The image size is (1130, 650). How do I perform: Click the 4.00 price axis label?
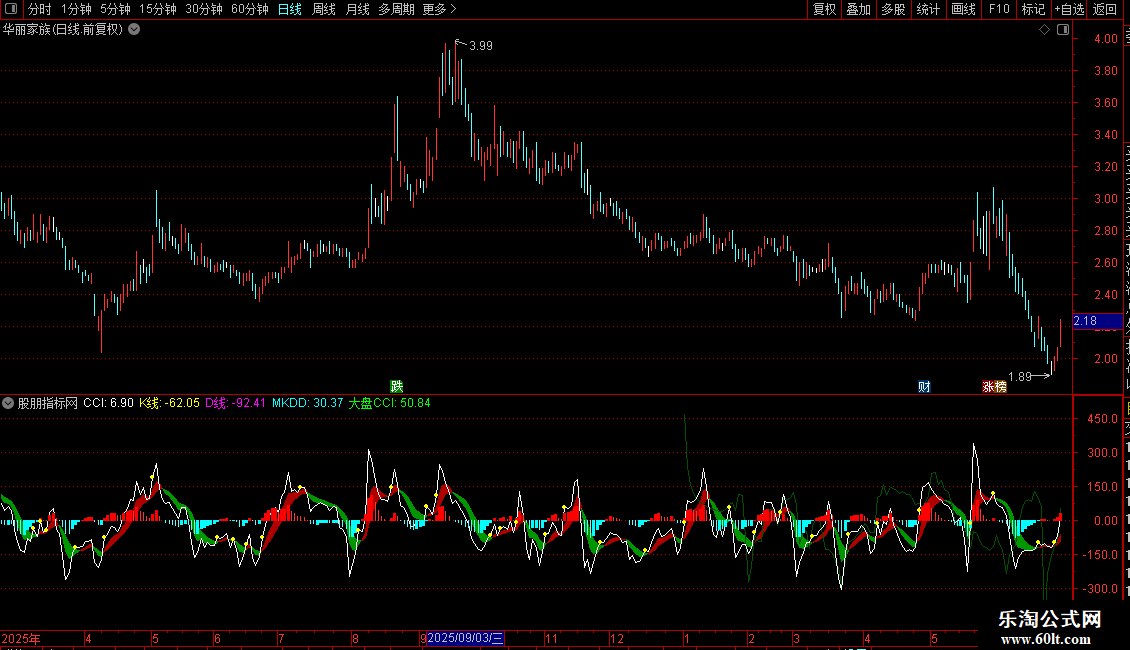(1106, 39)
